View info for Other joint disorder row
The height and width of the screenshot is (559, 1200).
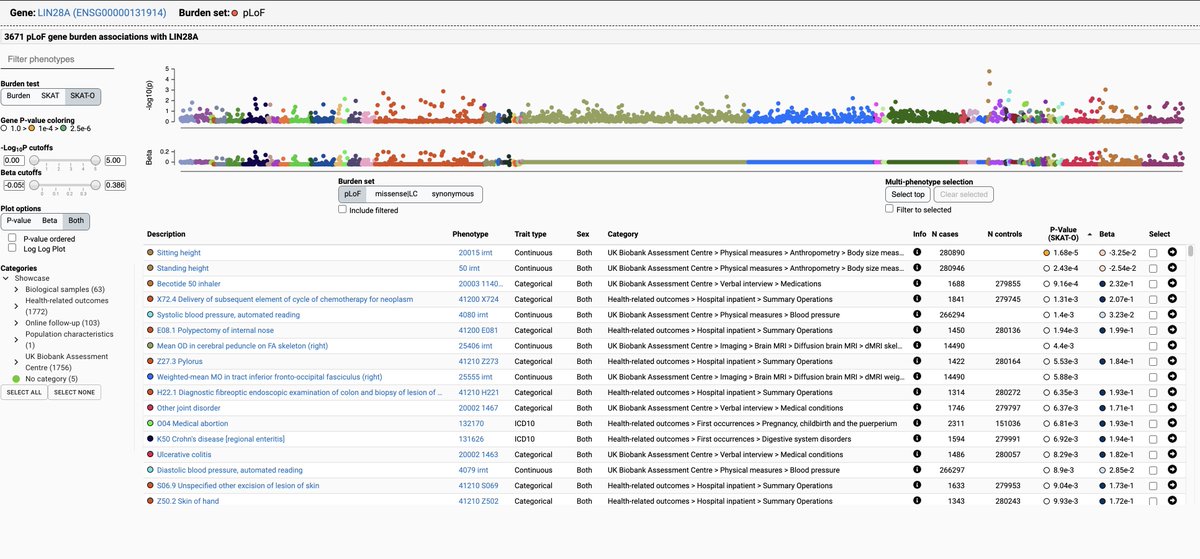(917, 408)
